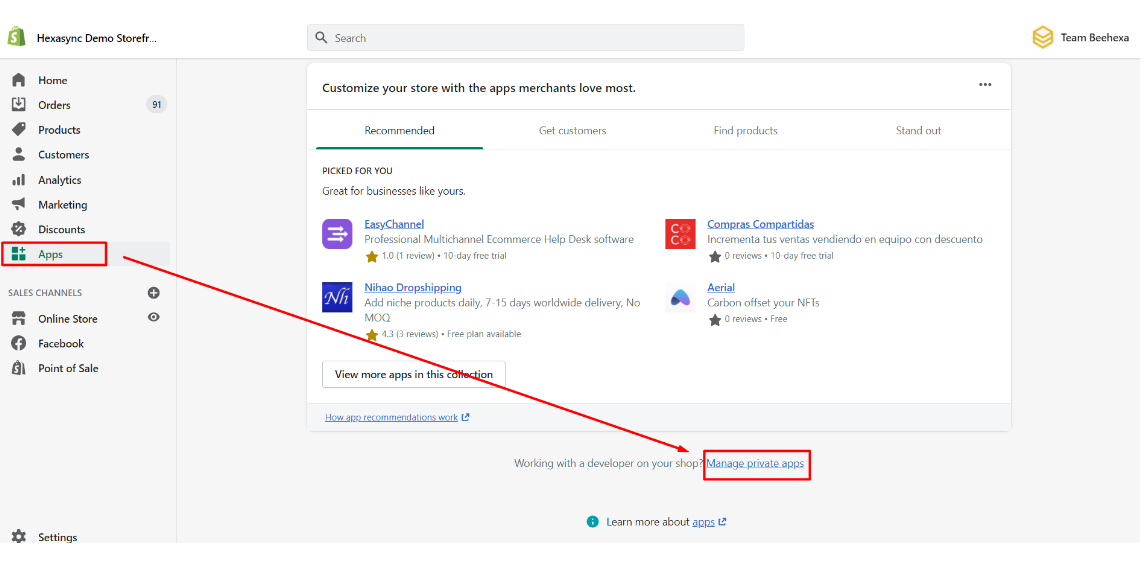Click the Team Beehexa account avatar
This screenshot has height=572, width=1145.
tap(1043, 37)
